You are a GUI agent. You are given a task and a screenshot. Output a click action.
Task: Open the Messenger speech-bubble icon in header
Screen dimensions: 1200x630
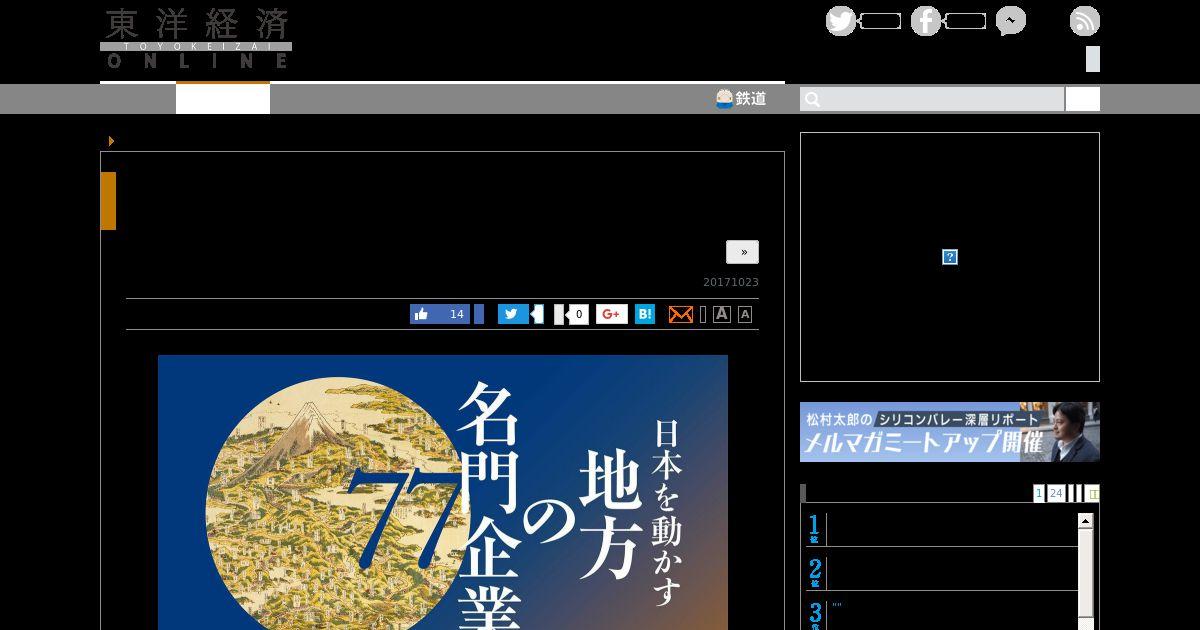coord(1011,21)
